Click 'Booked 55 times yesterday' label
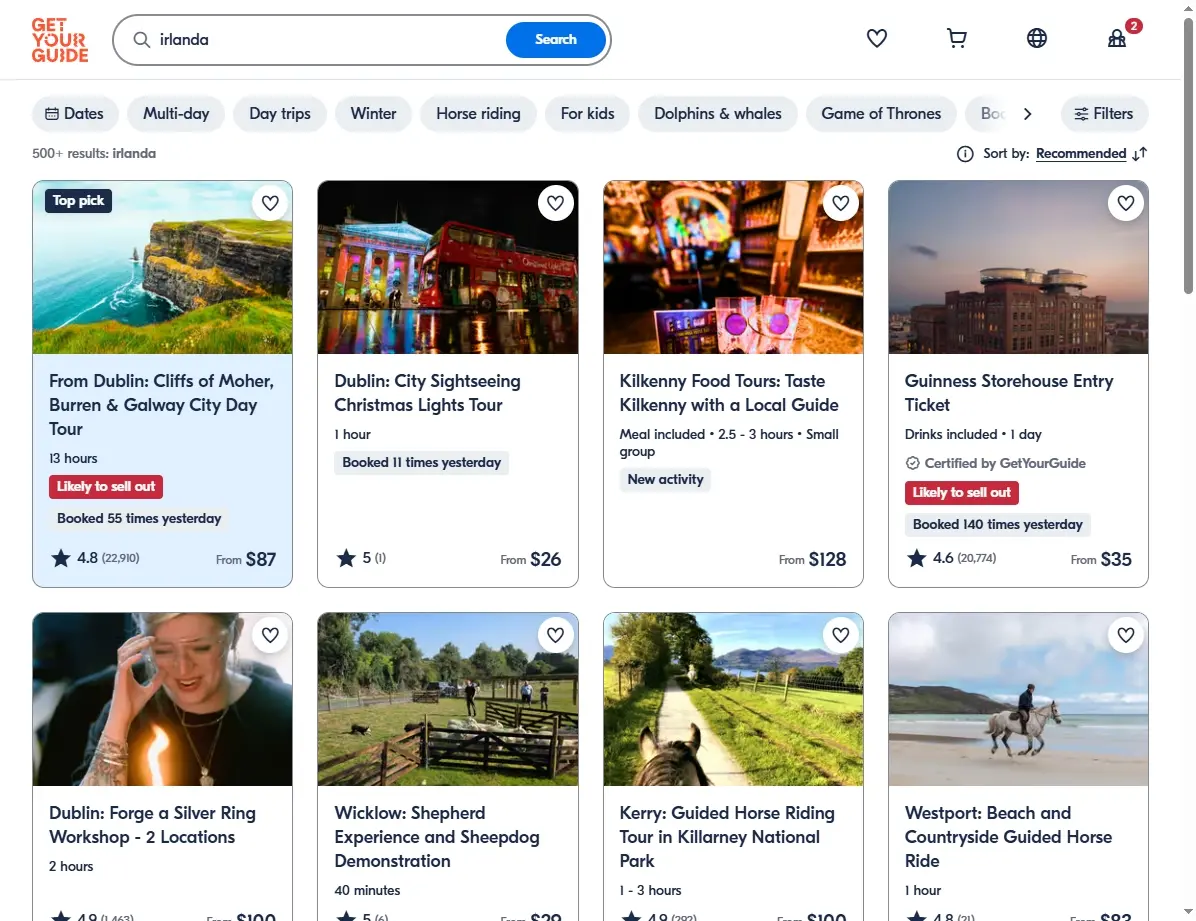The width and height of the screenshot is (1196, 921). tap(139, 519)
